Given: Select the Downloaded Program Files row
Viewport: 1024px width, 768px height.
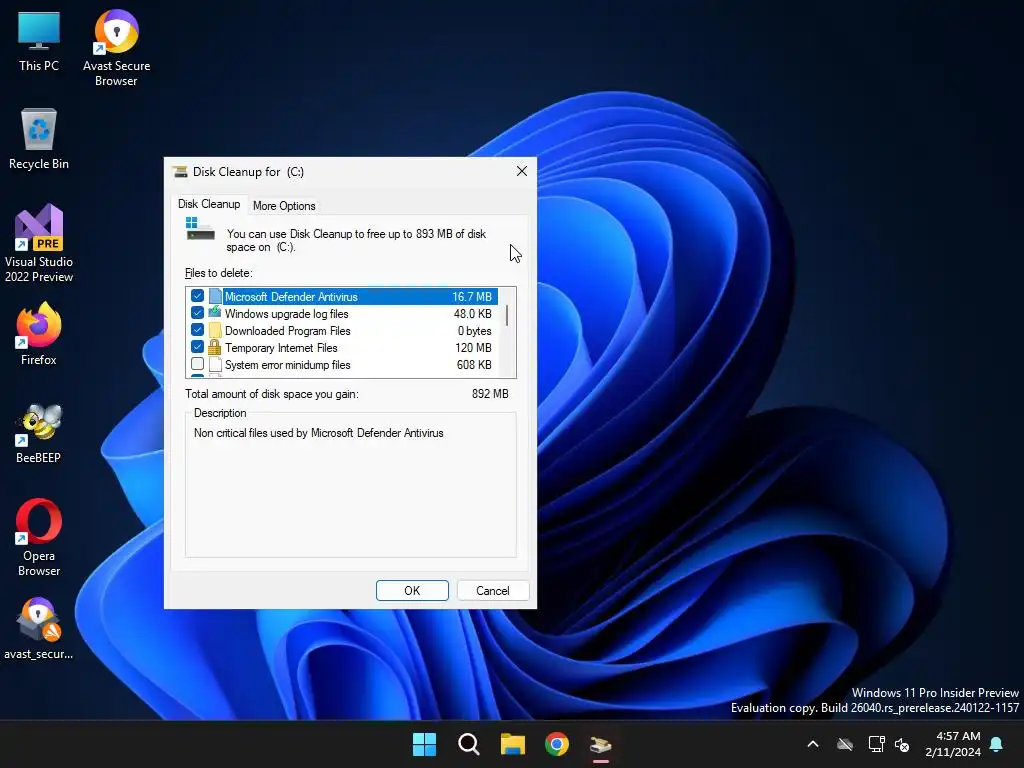Looking at the screenshot, I should [x=342, y=330].
